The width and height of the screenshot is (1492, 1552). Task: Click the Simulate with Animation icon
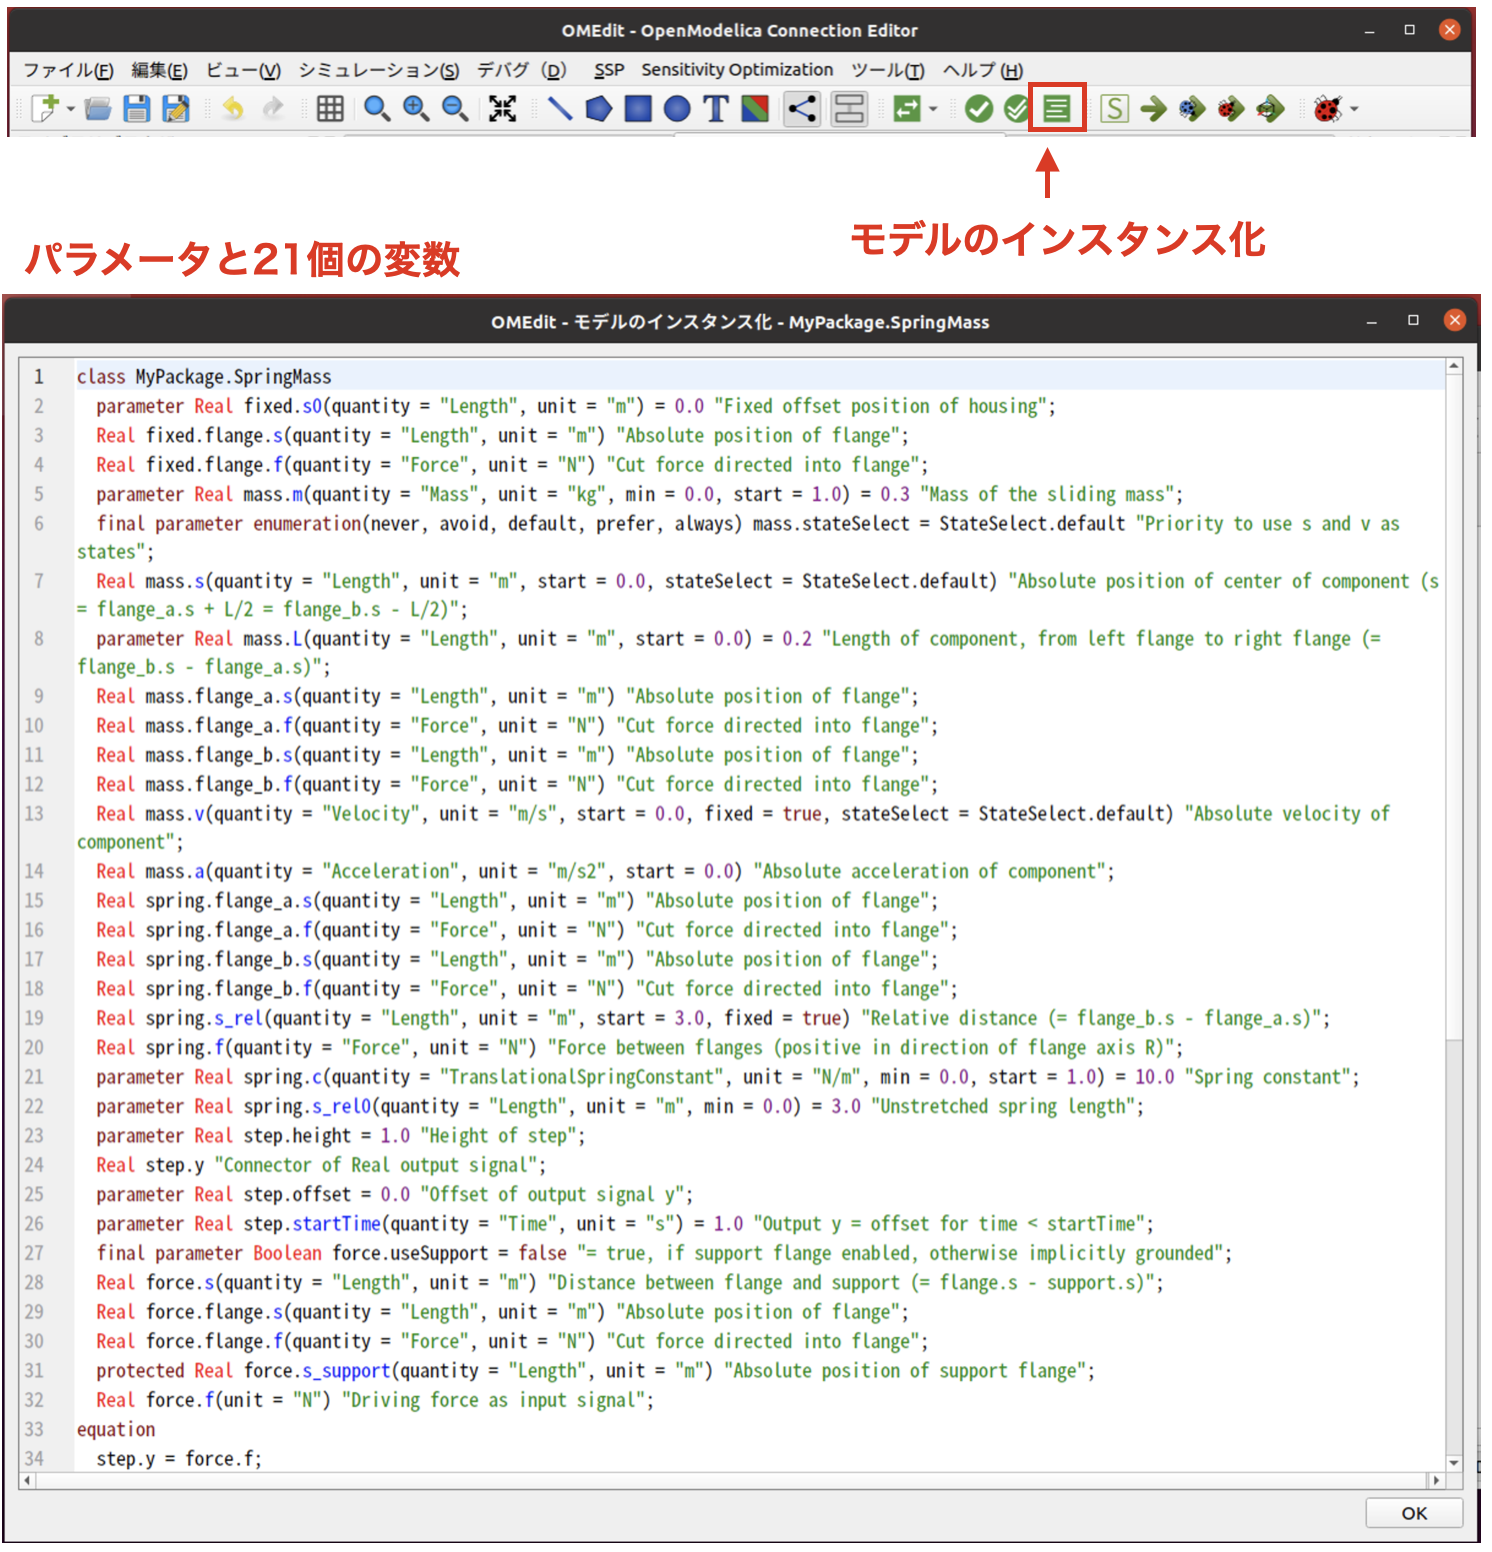[1270, 108]
